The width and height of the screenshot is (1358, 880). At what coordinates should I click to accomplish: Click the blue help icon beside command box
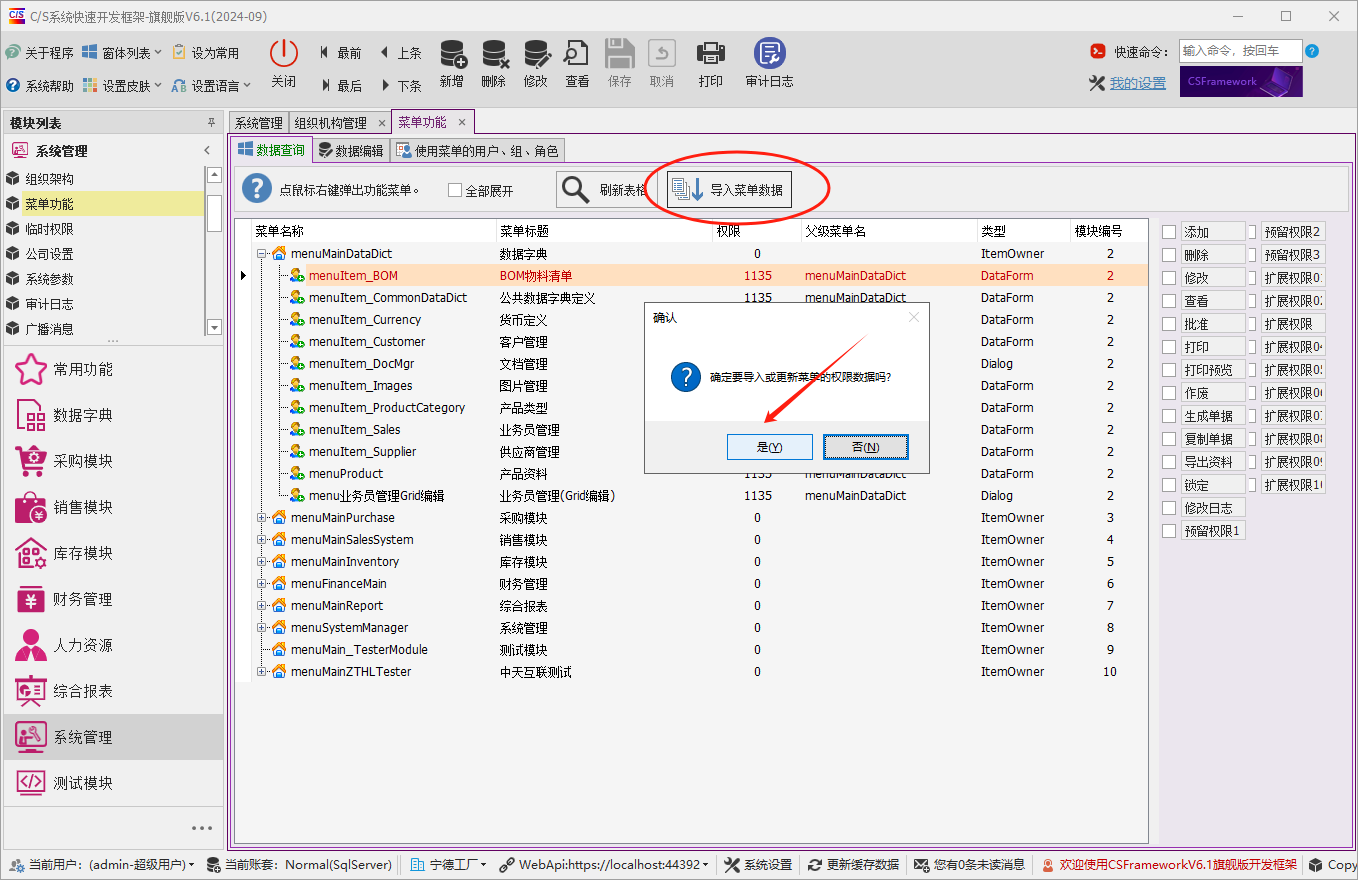click(x=1312, y=51)
